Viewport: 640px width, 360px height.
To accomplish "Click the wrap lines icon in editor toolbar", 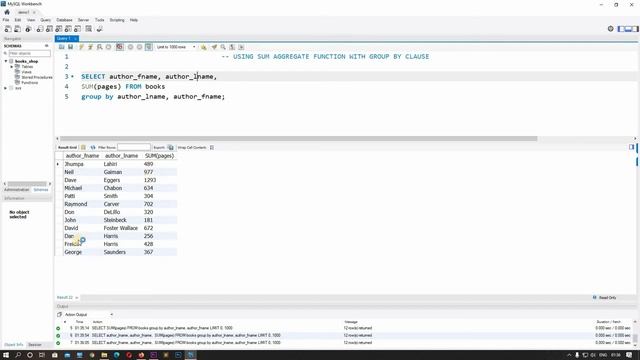I will (x=241, y=47).
